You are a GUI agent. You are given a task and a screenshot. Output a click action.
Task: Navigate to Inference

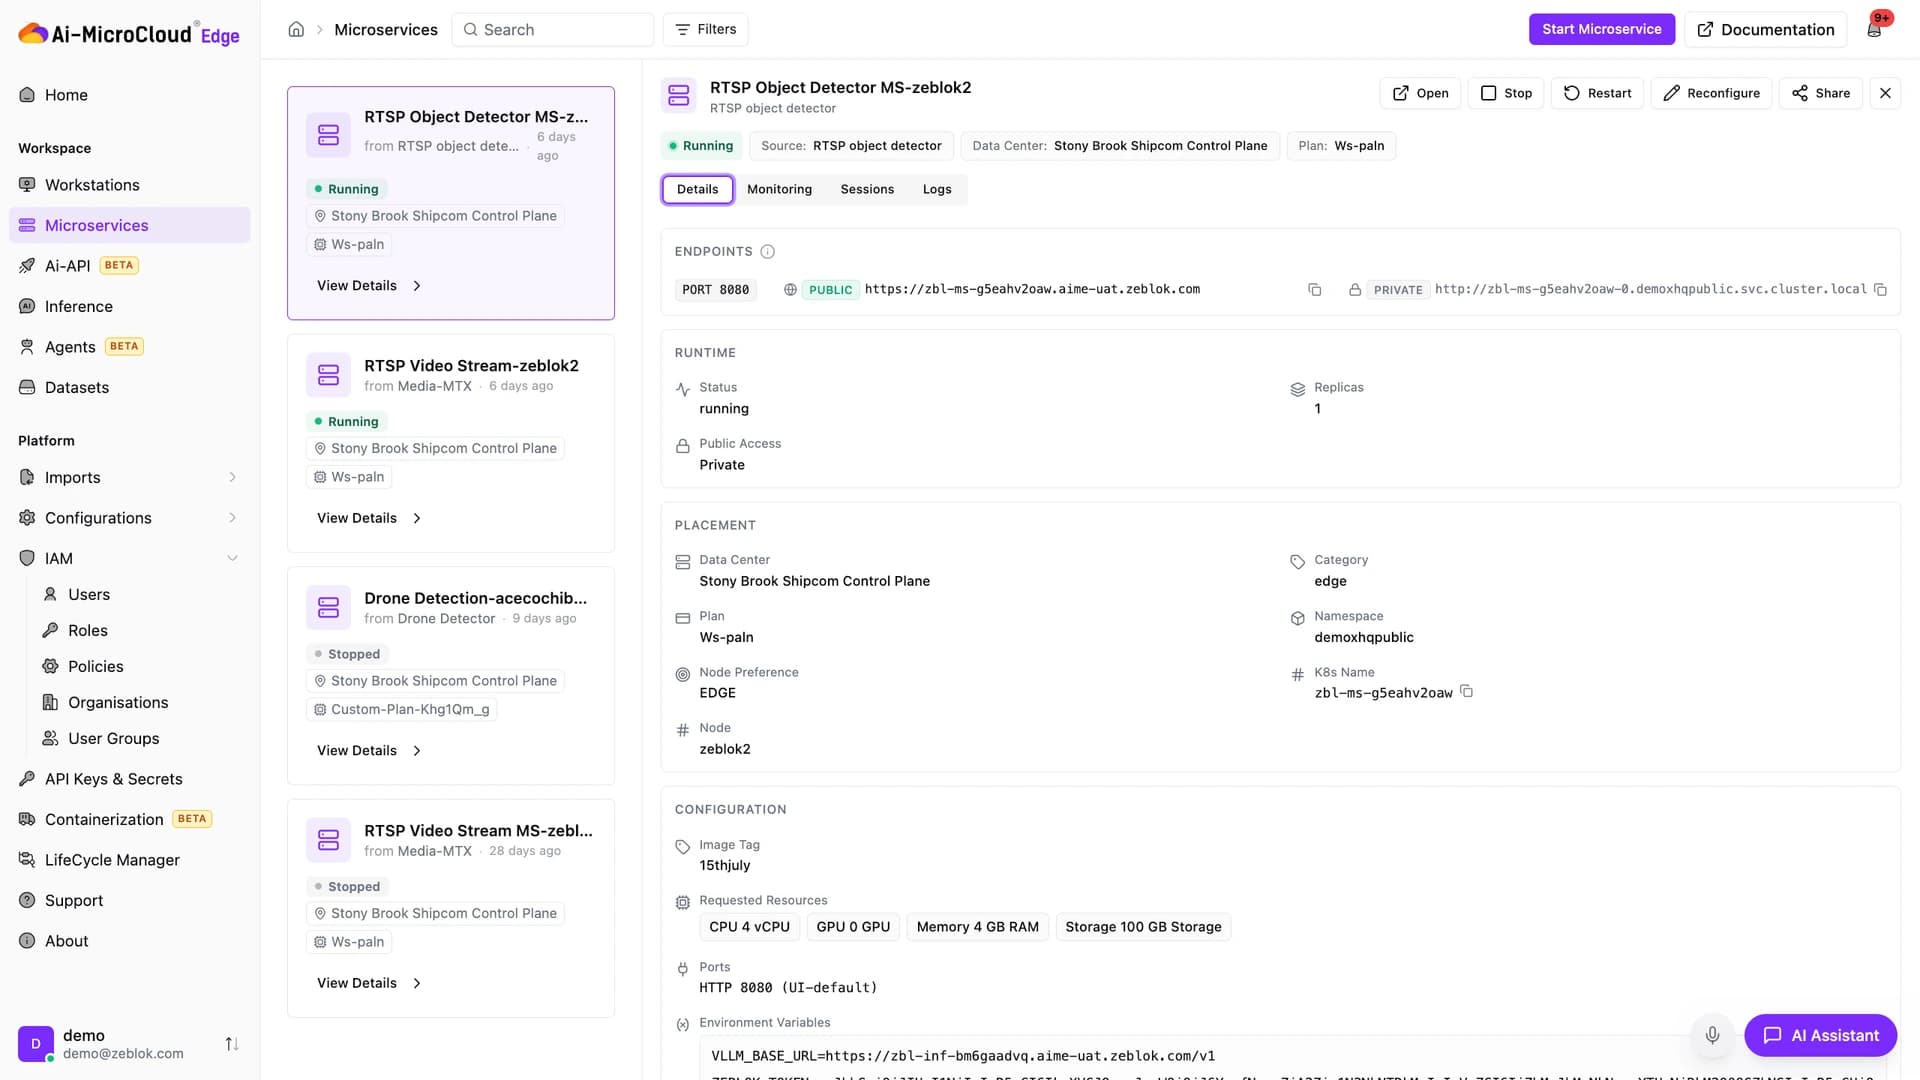130,306
